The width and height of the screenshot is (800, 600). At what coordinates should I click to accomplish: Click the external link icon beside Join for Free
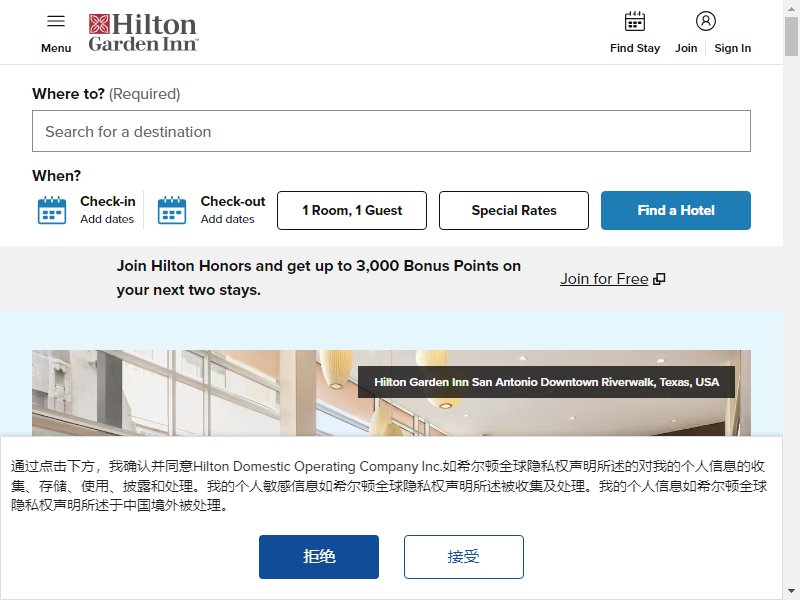coord(659,279)
